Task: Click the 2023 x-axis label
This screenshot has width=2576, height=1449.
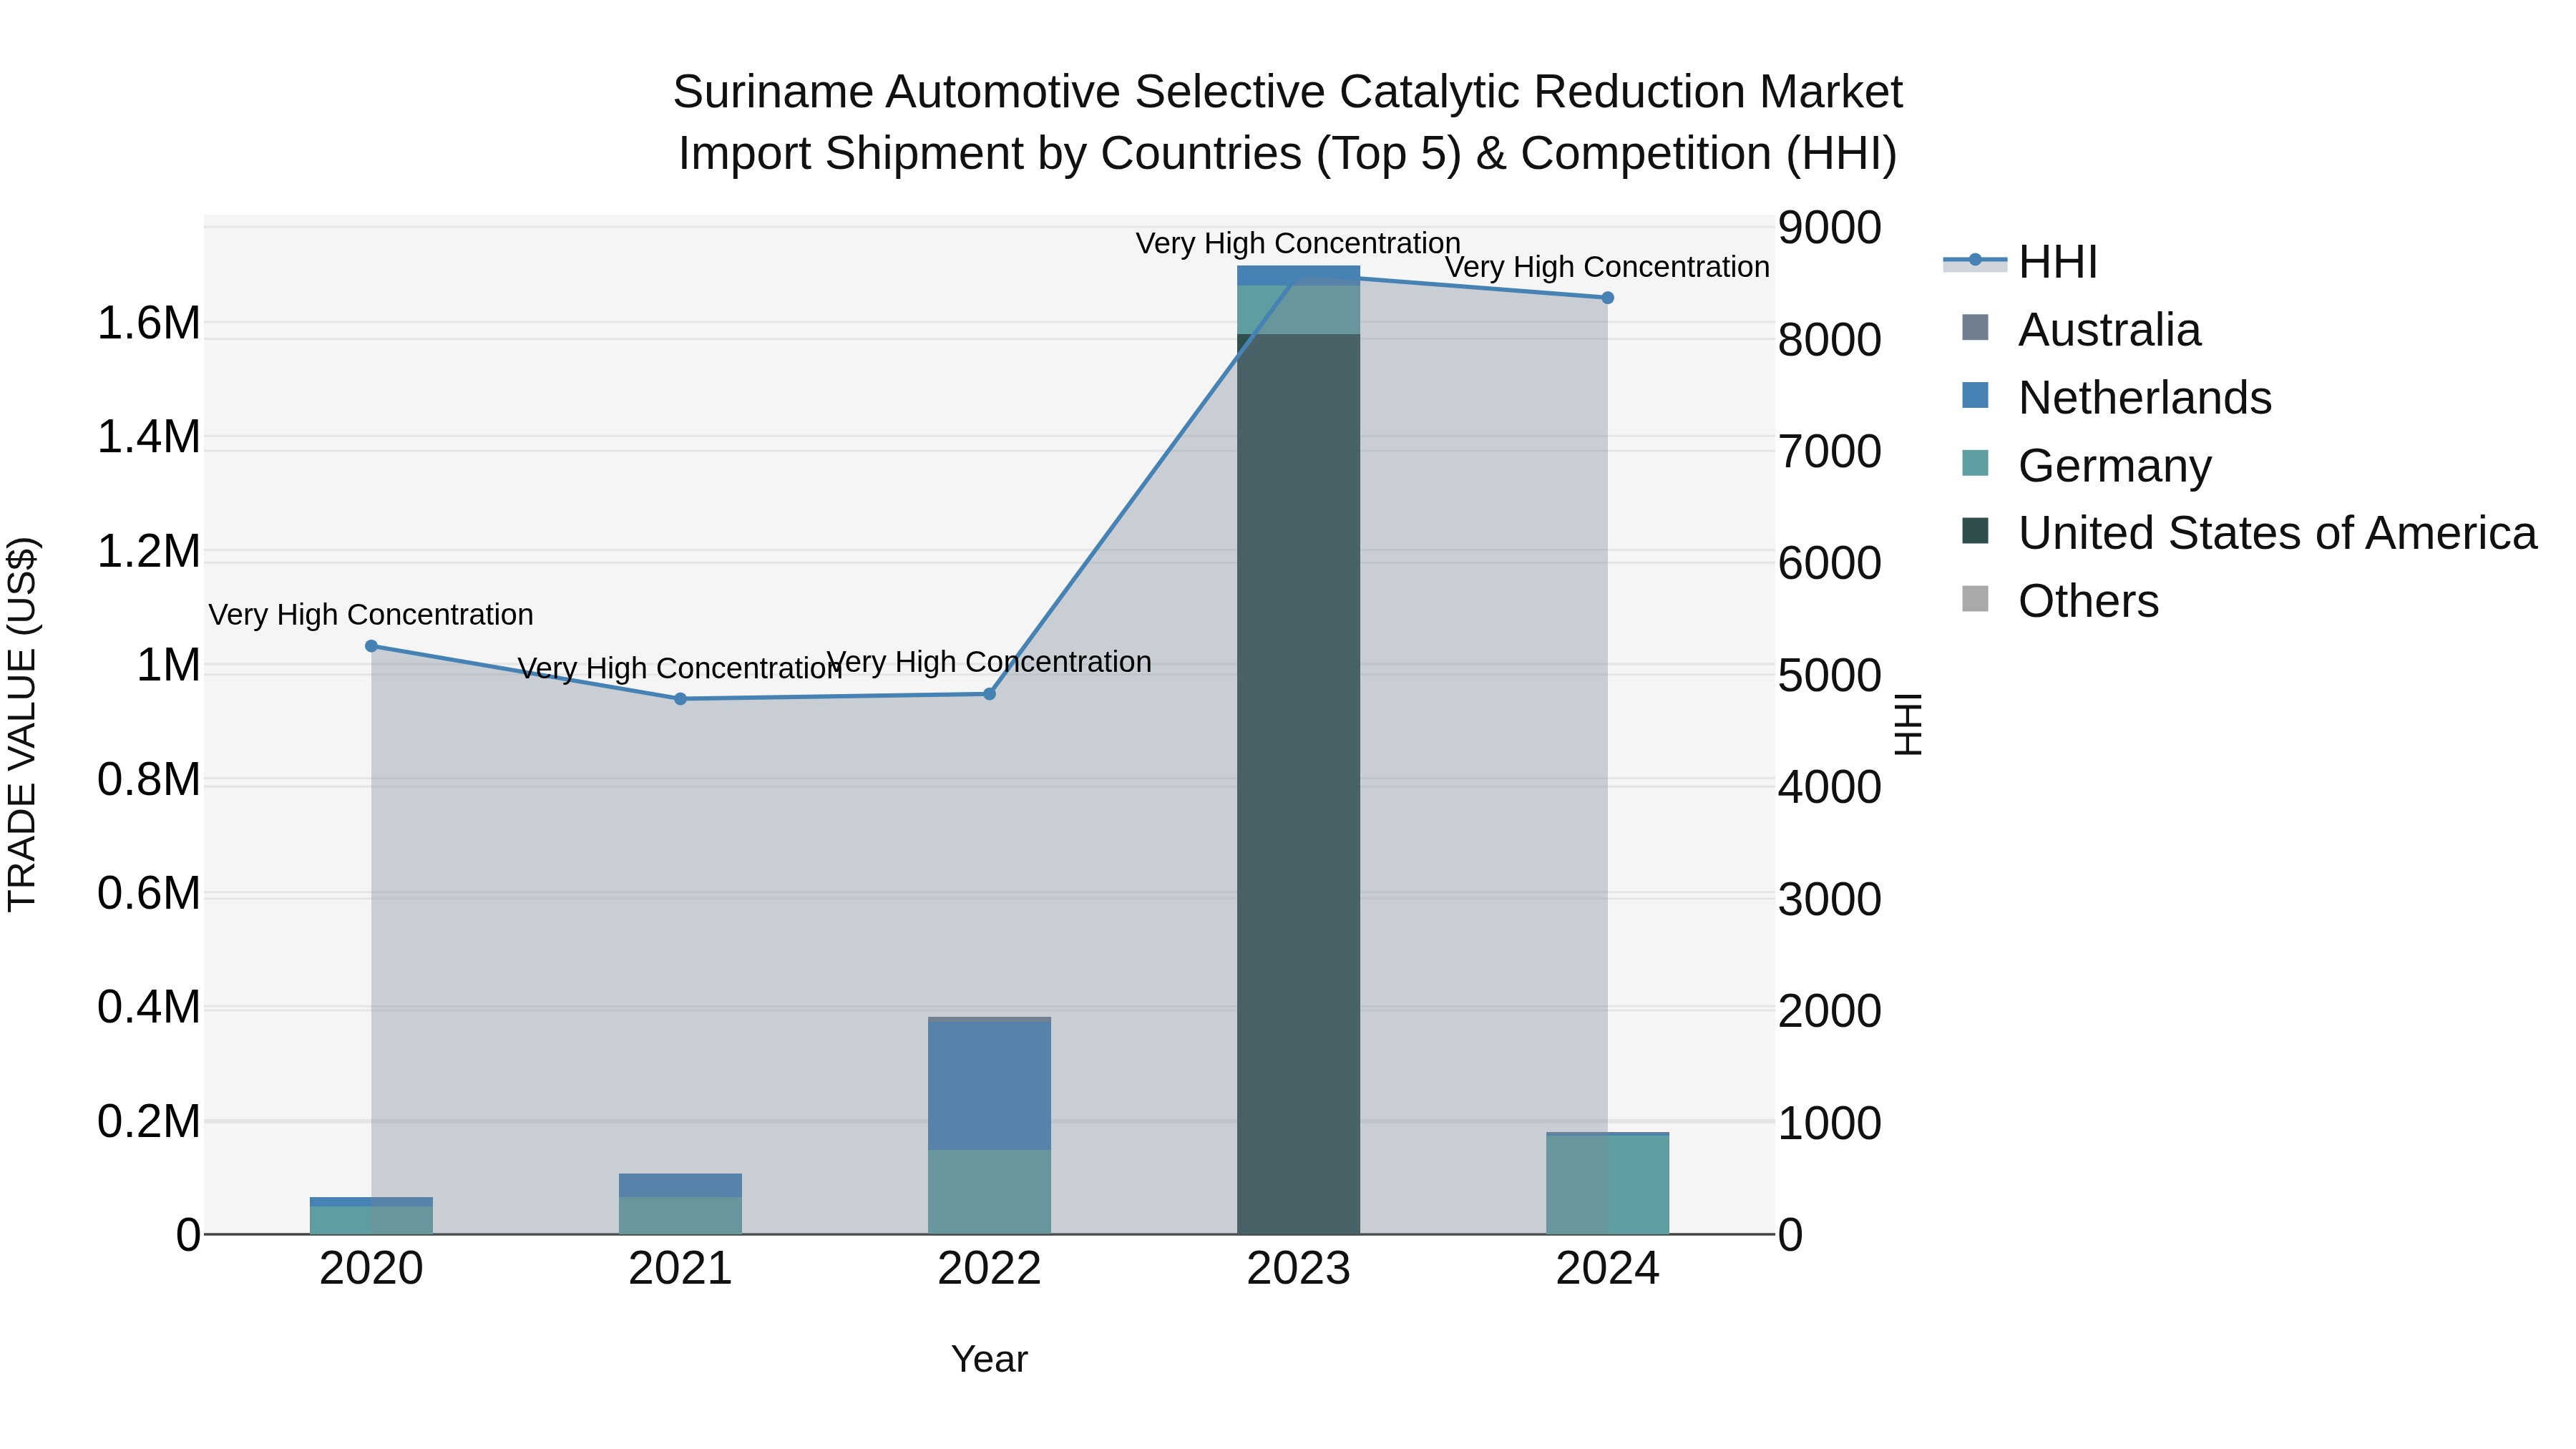Action: 1298,1269
